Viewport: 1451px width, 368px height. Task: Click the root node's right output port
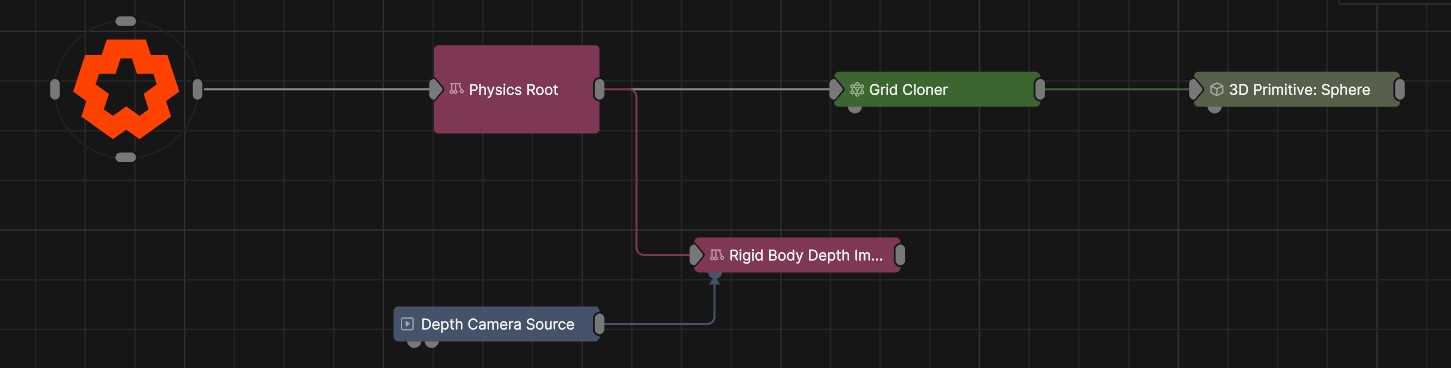click(198, 89)
